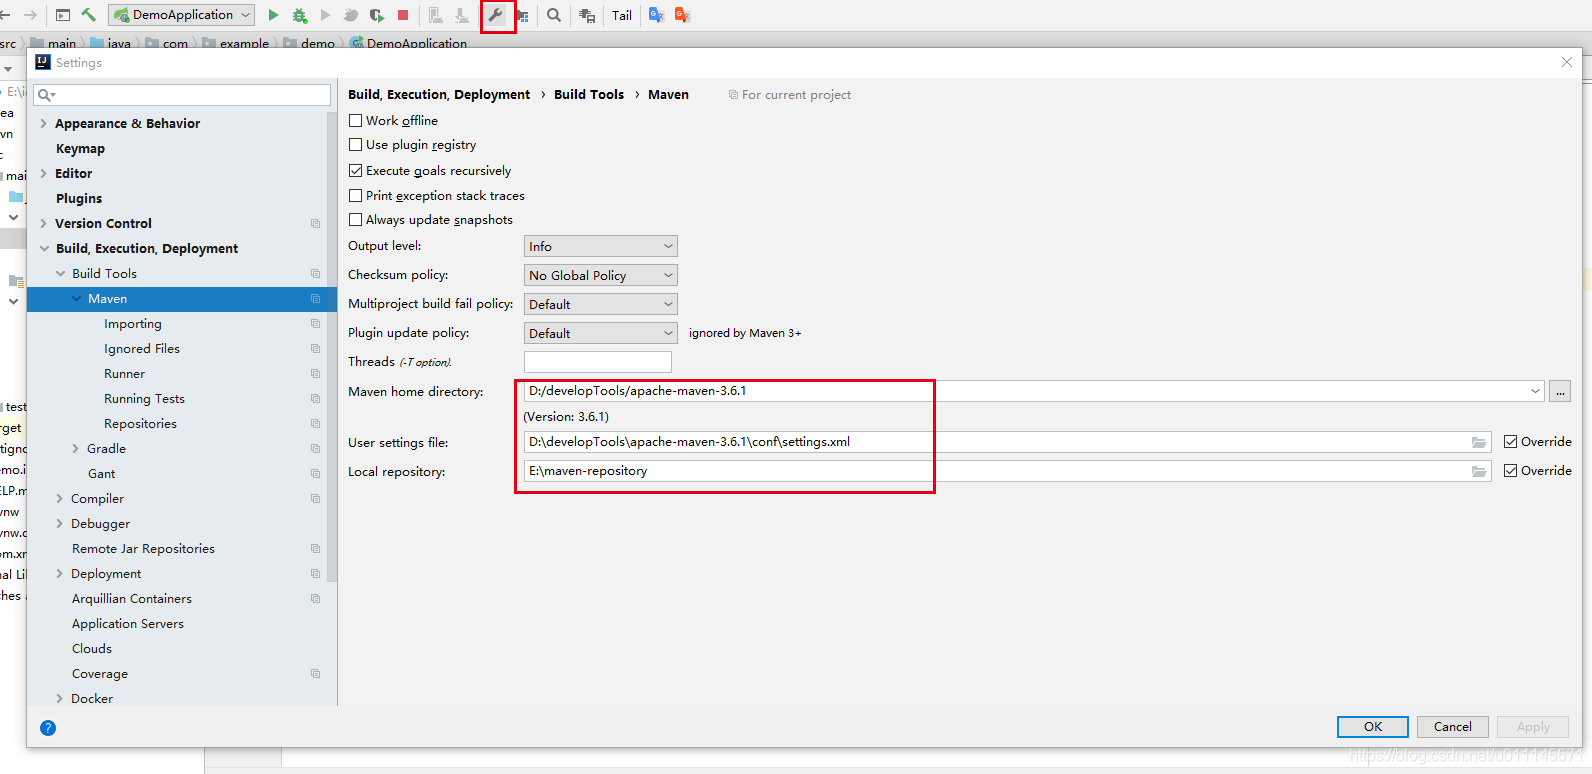1592x774 pixels.
Task: Open the Checksum policy dropdown
Action: click(x=601, y=275)
